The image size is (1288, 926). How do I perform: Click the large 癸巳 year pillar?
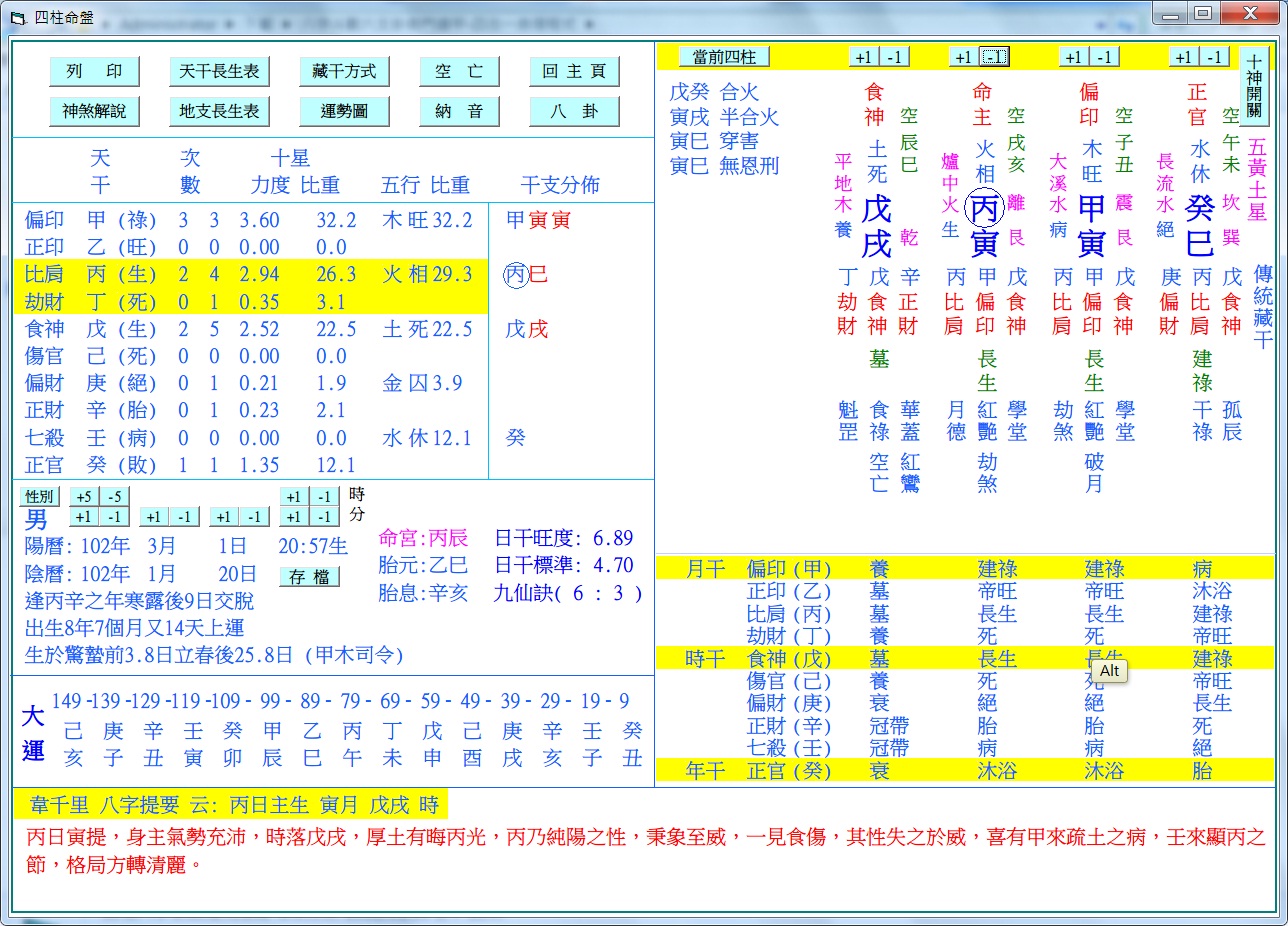click(x=1200, y=225)
